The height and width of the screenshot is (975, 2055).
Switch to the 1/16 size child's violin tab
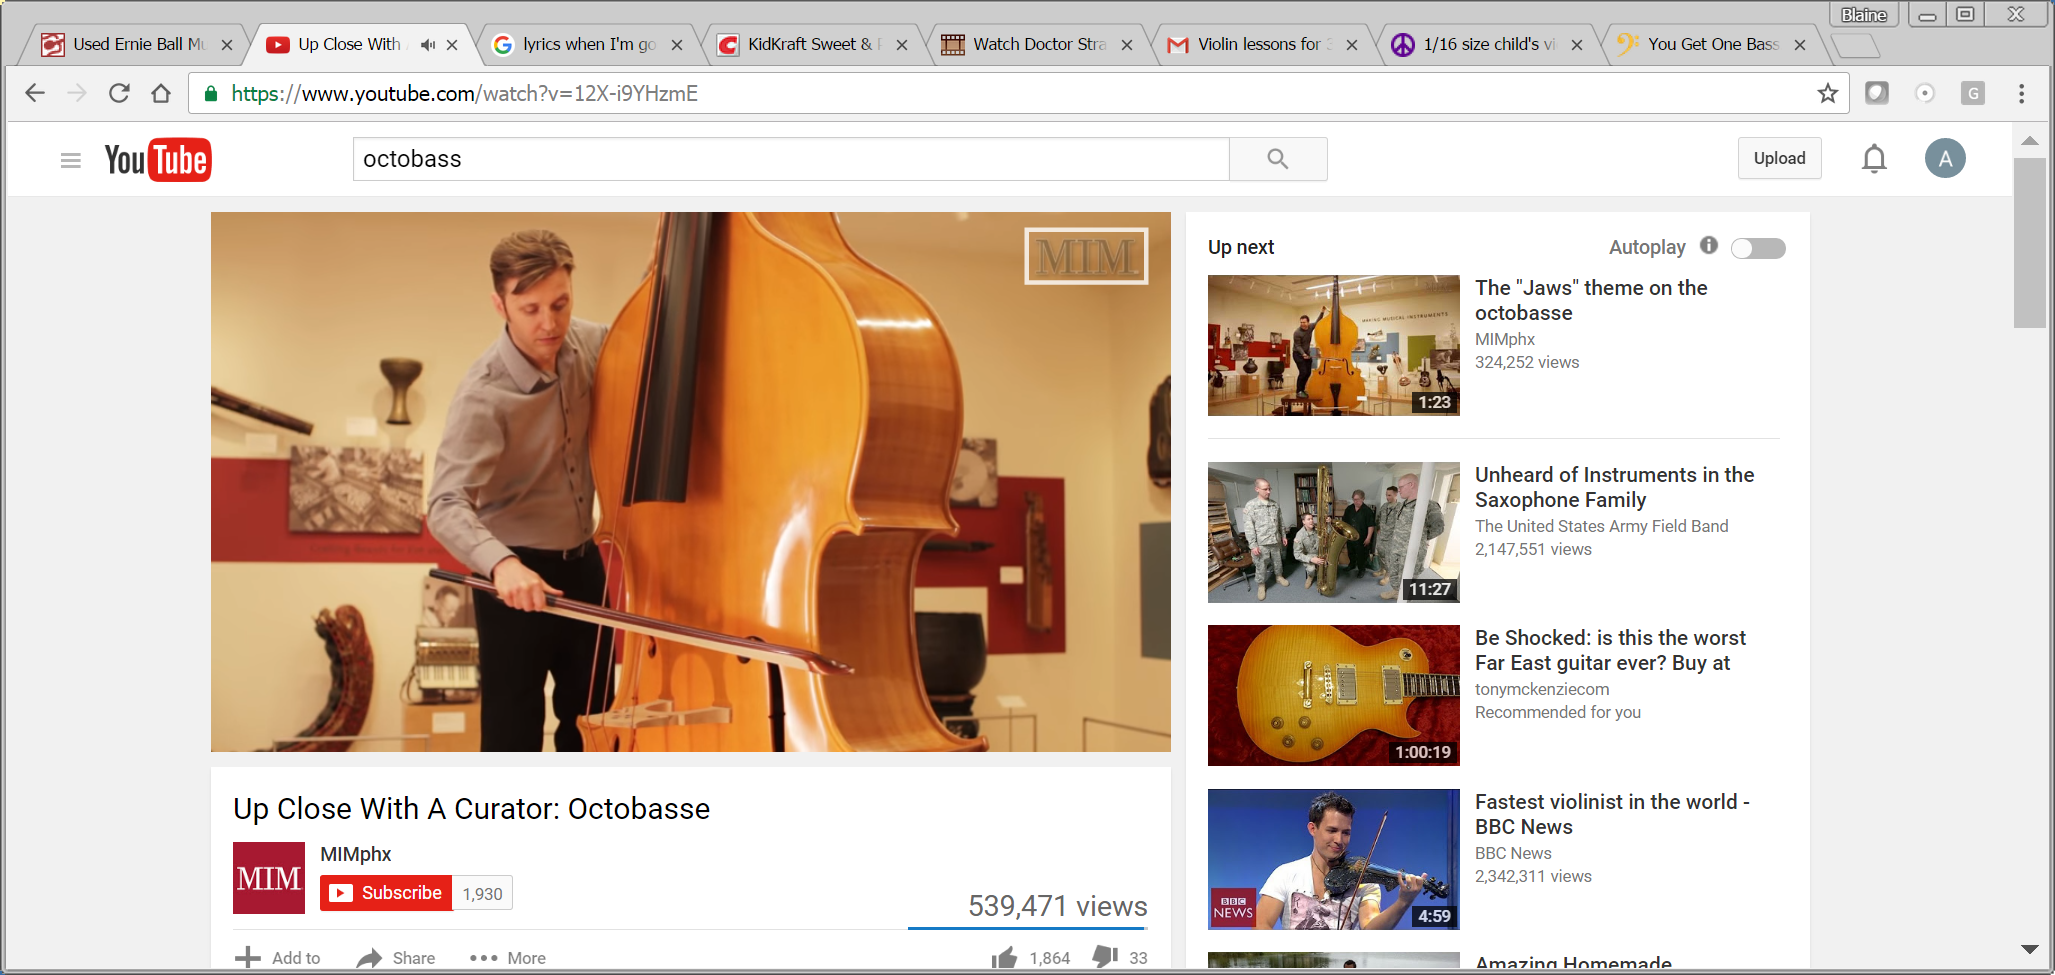(1488, 45)
